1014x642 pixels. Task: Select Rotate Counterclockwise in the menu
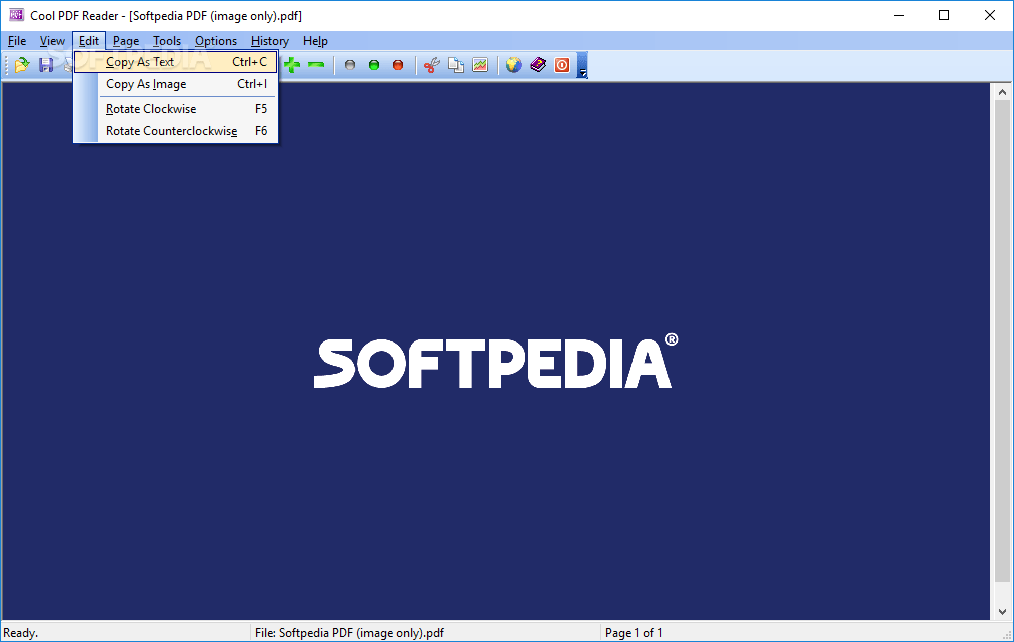(175, 131)
